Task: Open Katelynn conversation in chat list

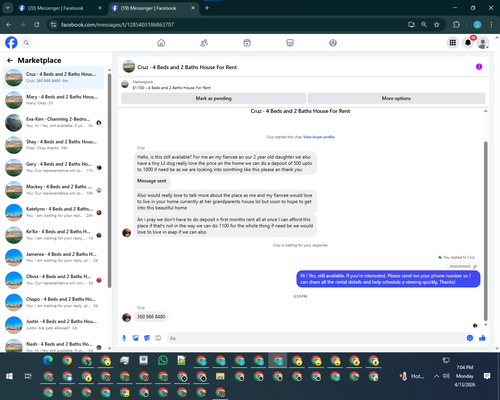Action: [54, 212]
